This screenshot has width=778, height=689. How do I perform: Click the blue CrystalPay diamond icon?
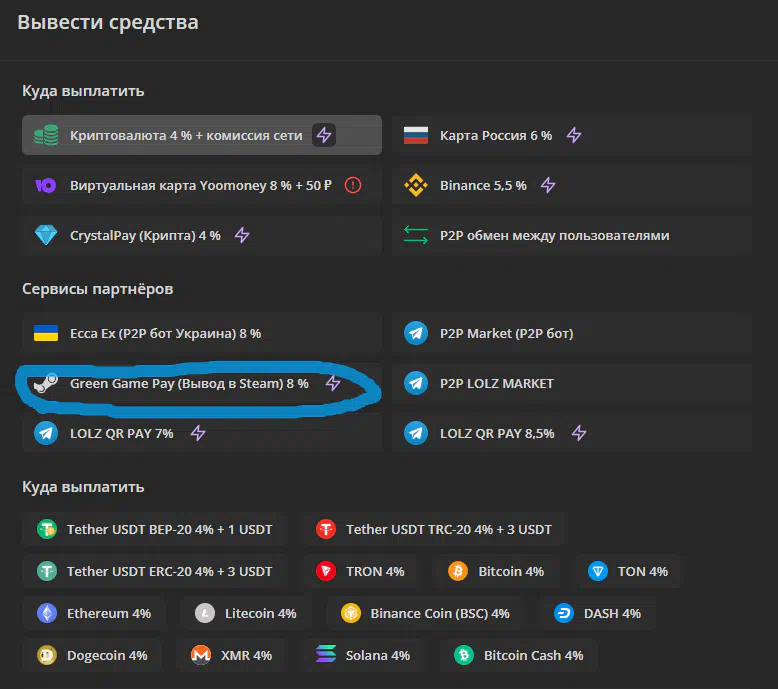point(46,235)
